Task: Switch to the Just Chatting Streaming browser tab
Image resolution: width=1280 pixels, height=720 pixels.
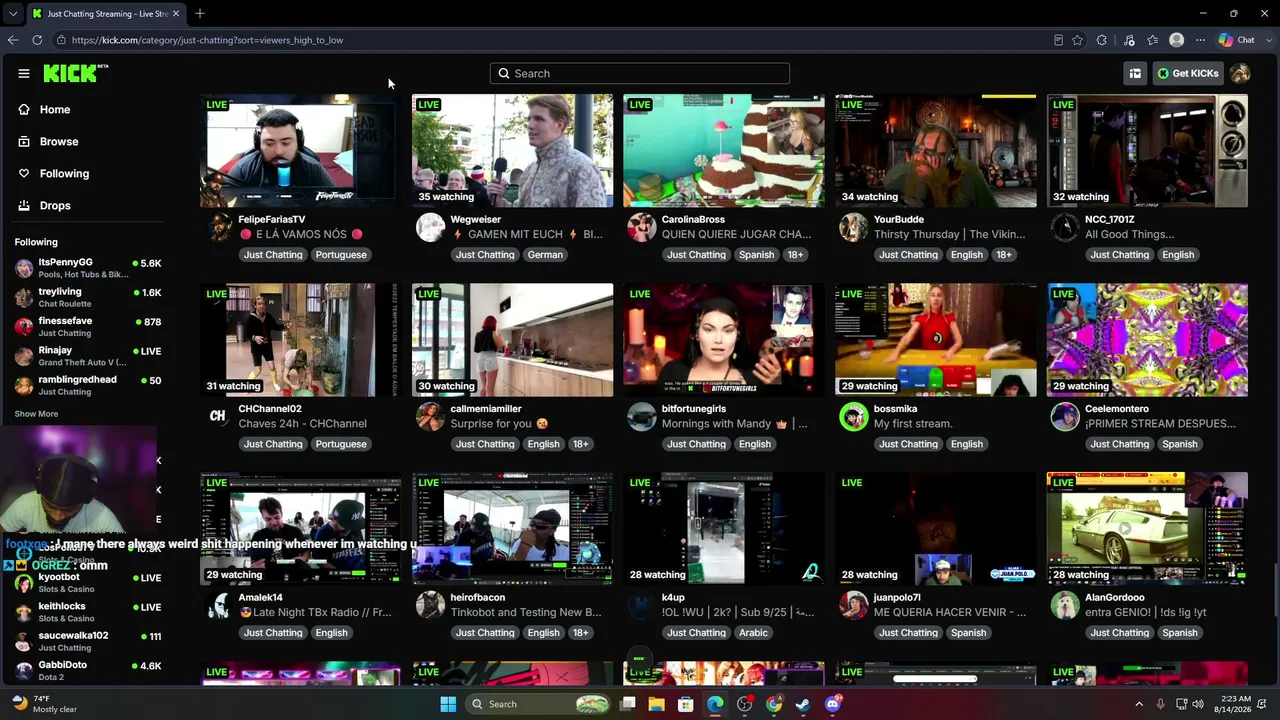Action: click(x=105, y=13)
